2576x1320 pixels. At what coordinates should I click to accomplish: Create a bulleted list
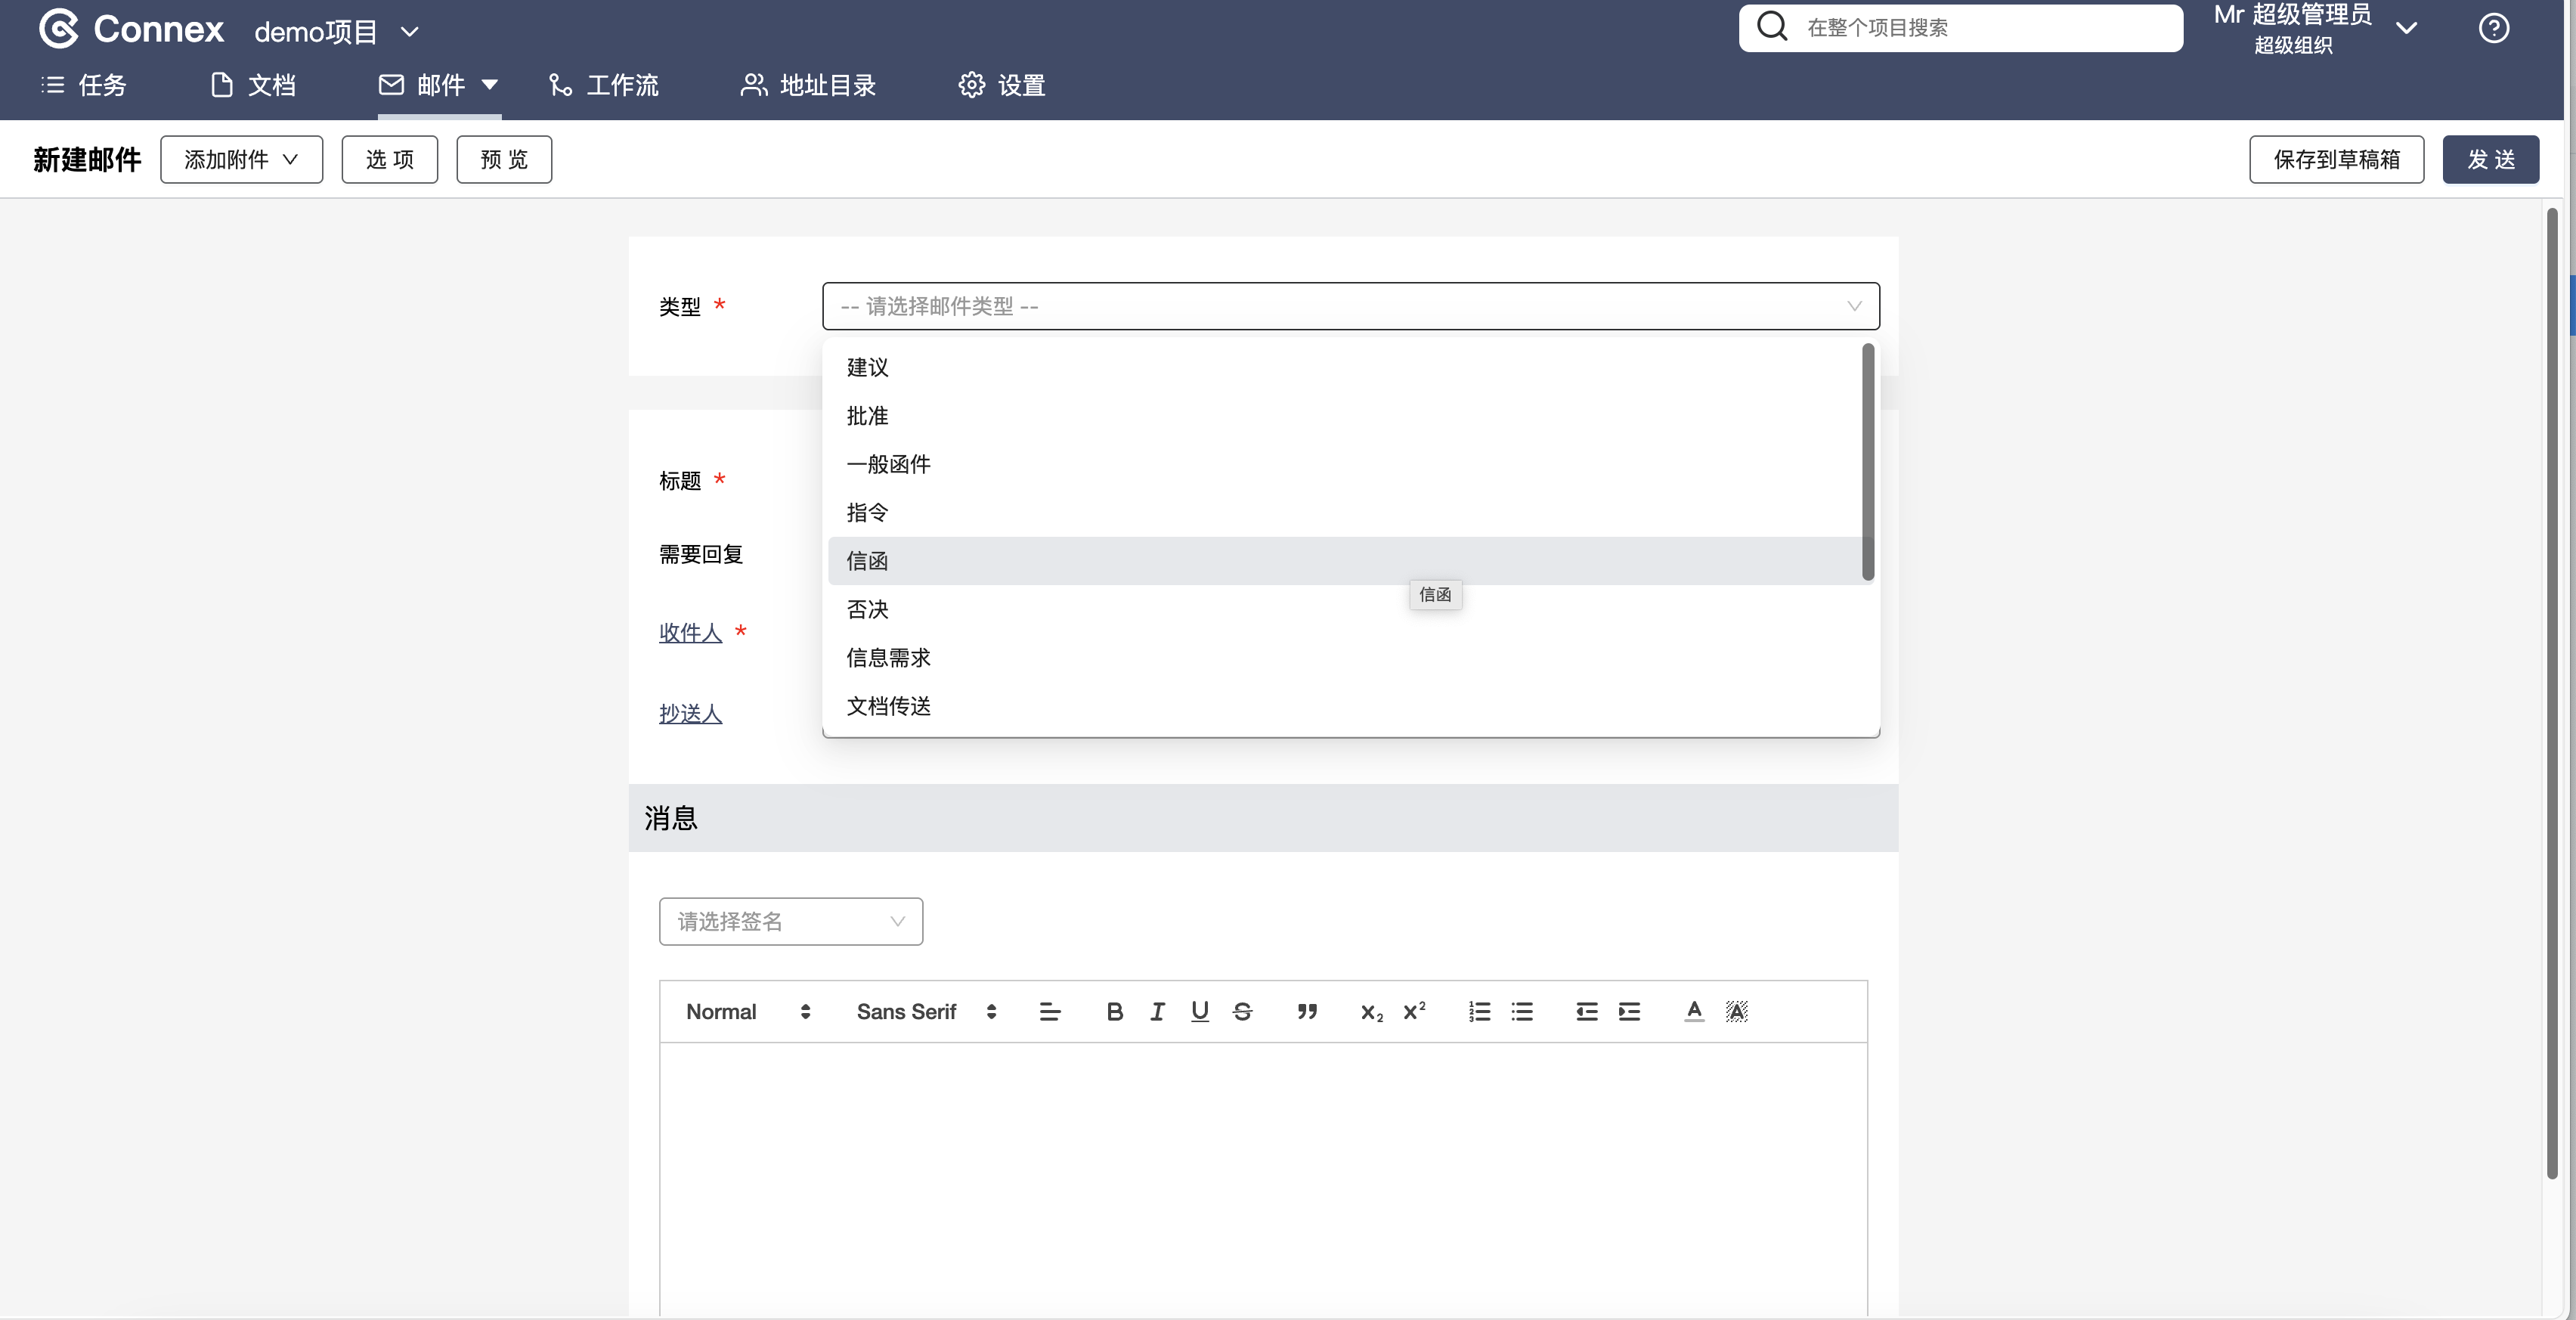click(1522, 1012)
